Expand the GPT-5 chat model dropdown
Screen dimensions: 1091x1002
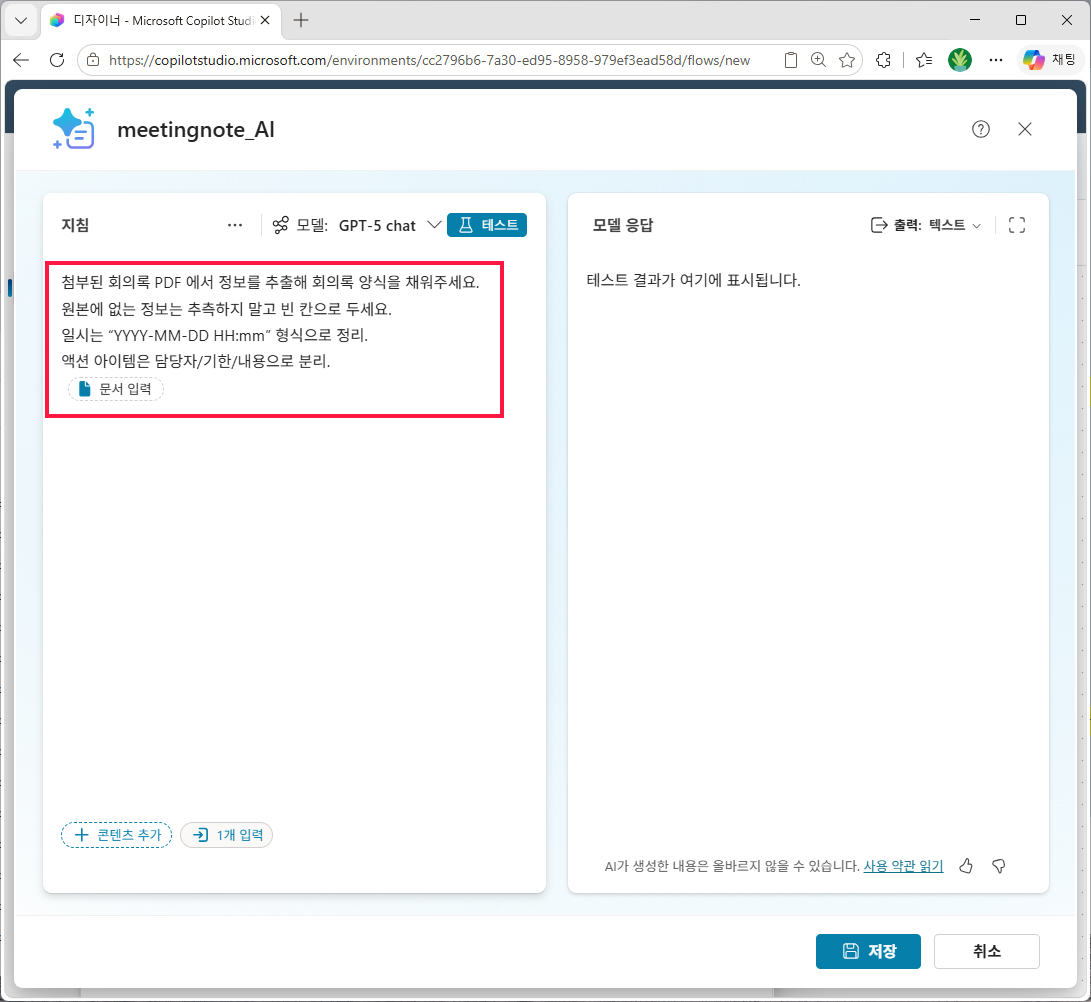[x=390, y=225]
